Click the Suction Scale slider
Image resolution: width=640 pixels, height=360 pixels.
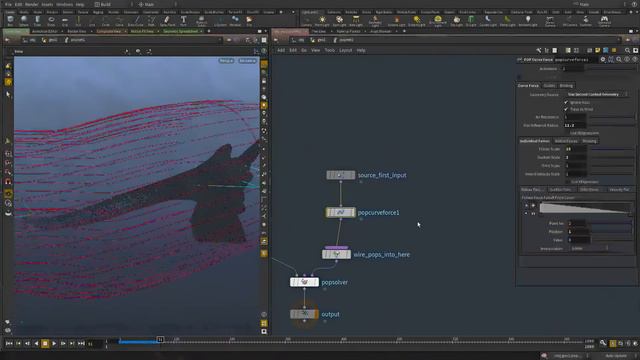(x=612, y=157)
